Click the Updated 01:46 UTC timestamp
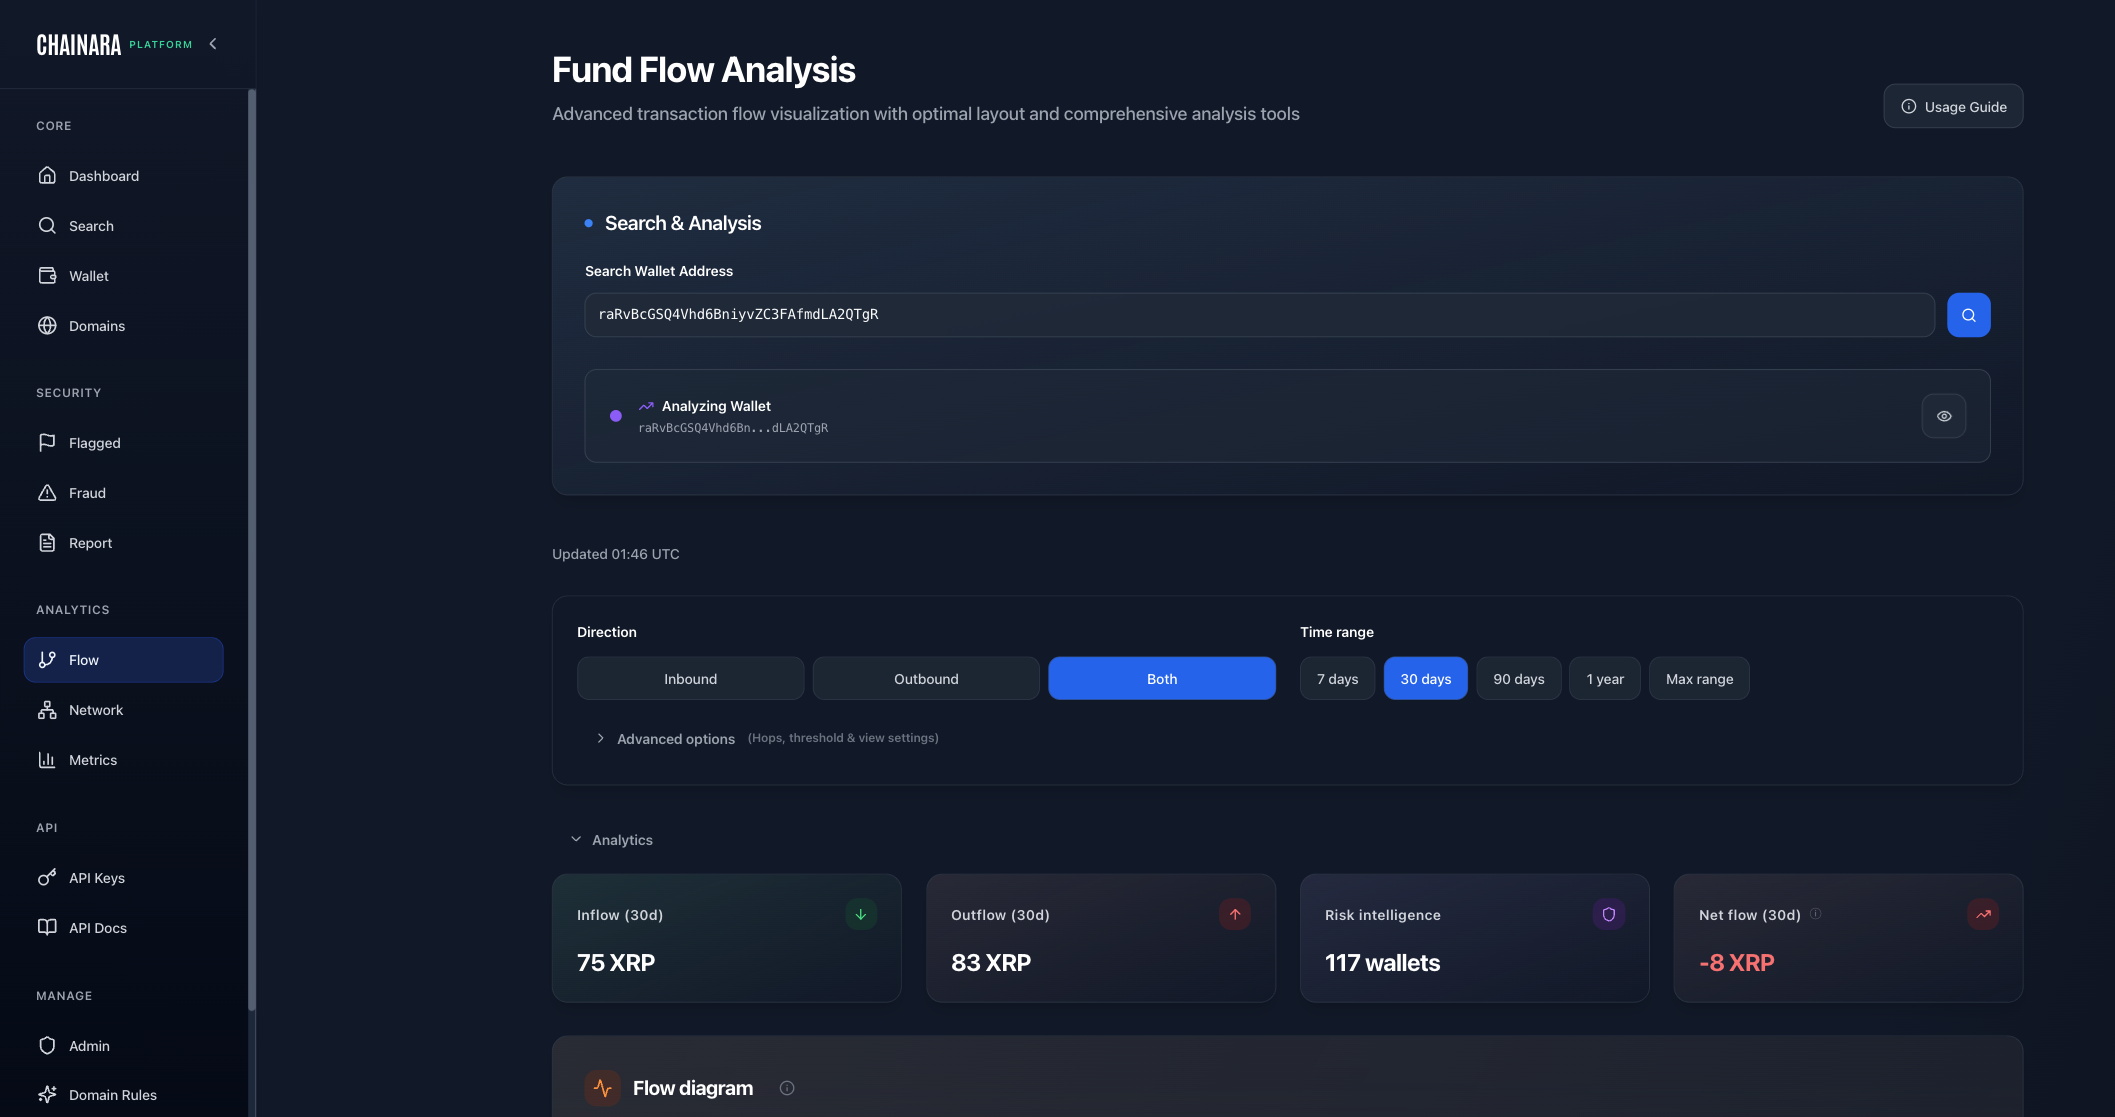The height and width of the screenshot is (1117, 2115). pyautogui.click(x=616, y=554)
